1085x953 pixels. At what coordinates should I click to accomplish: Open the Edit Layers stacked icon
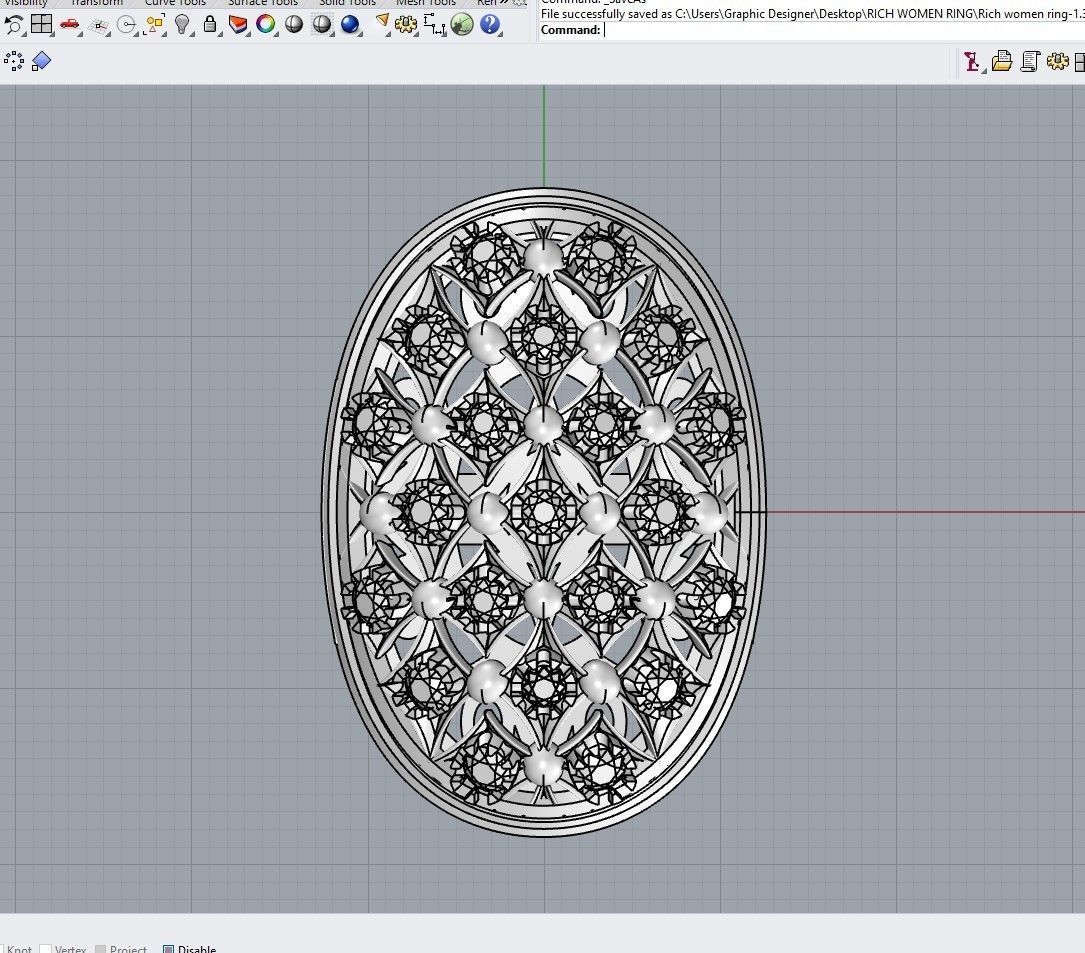(237, 25)
